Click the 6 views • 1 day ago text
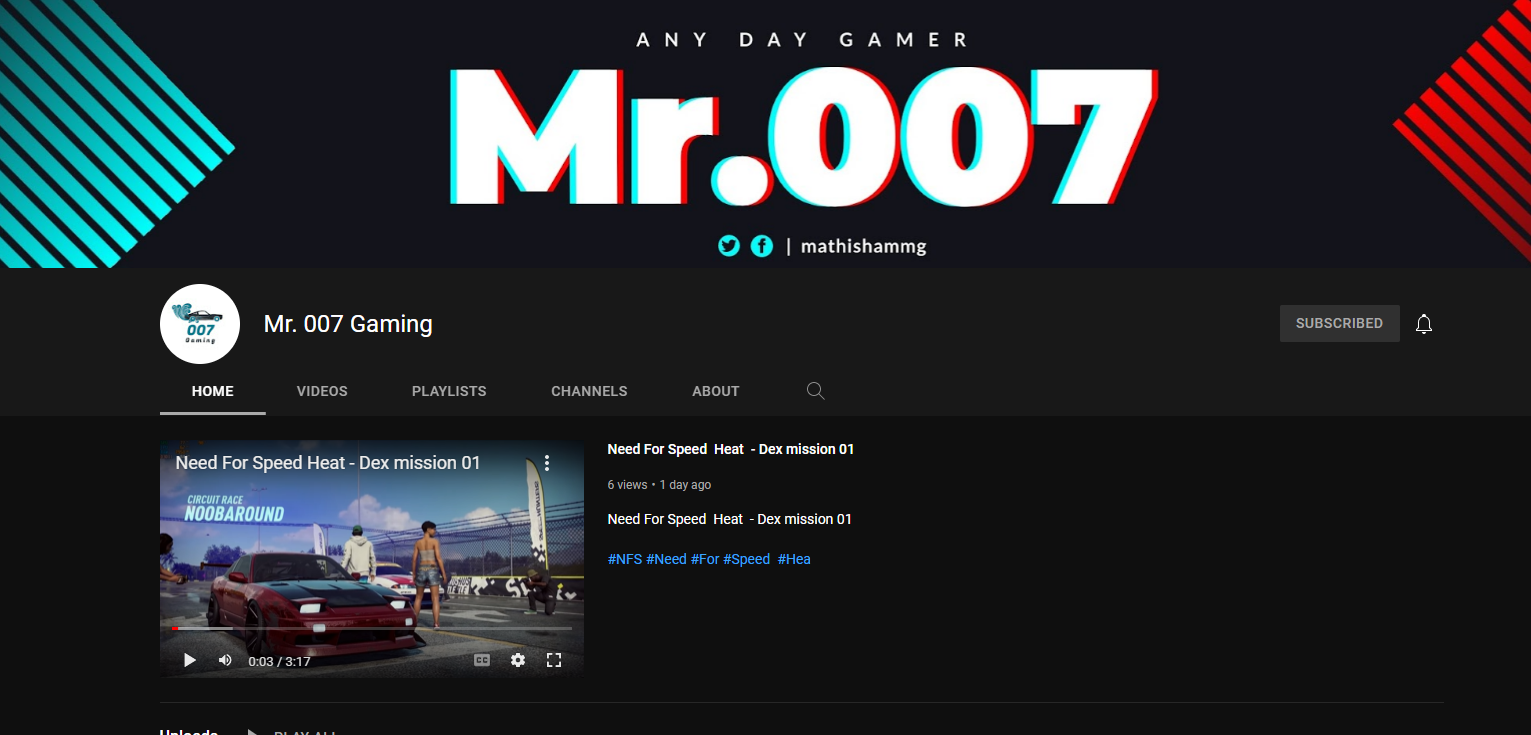Viewport: 1531px width, 735px height. click(x=659, y=485)
